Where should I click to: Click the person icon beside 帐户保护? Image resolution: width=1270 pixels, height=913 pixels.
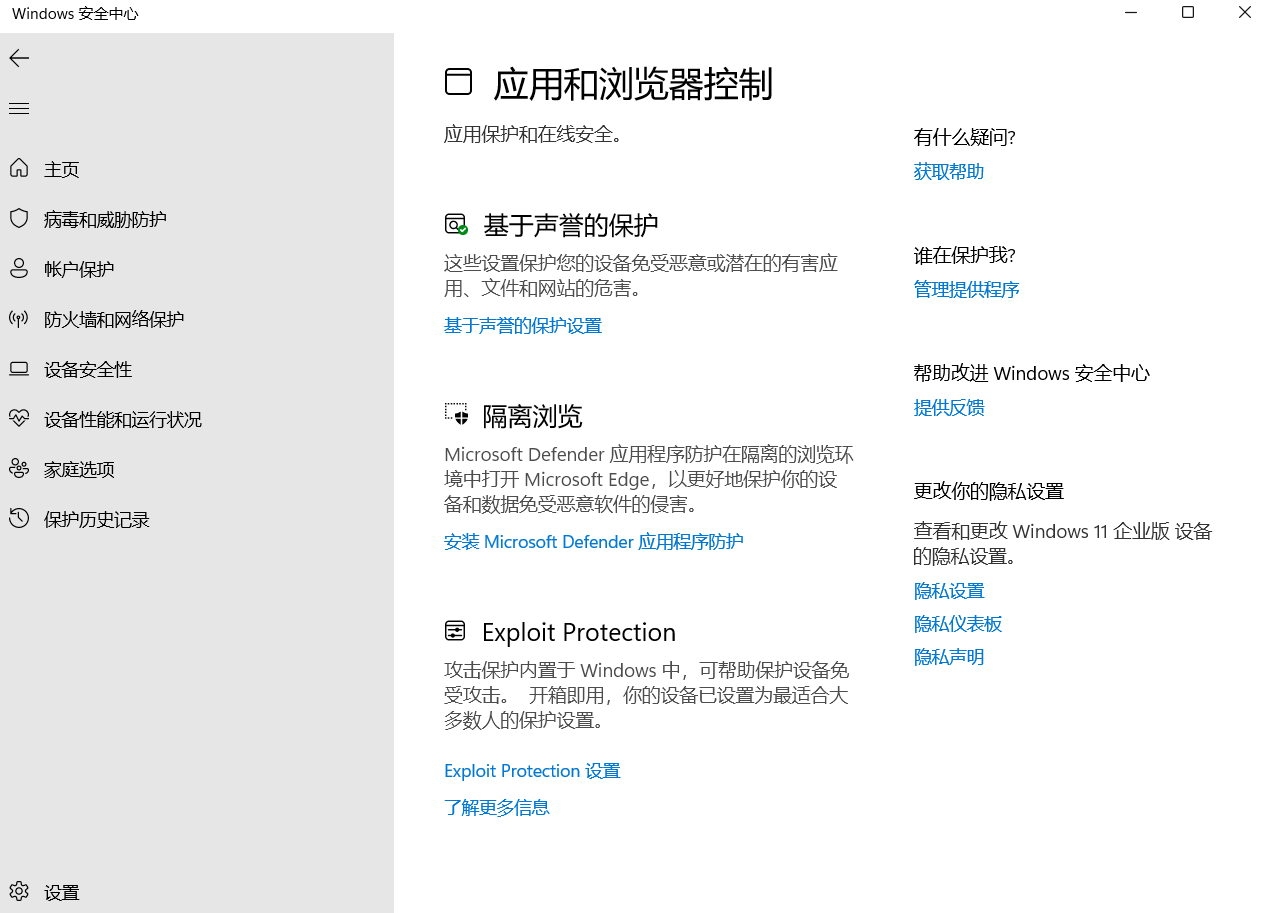[19, 268]
